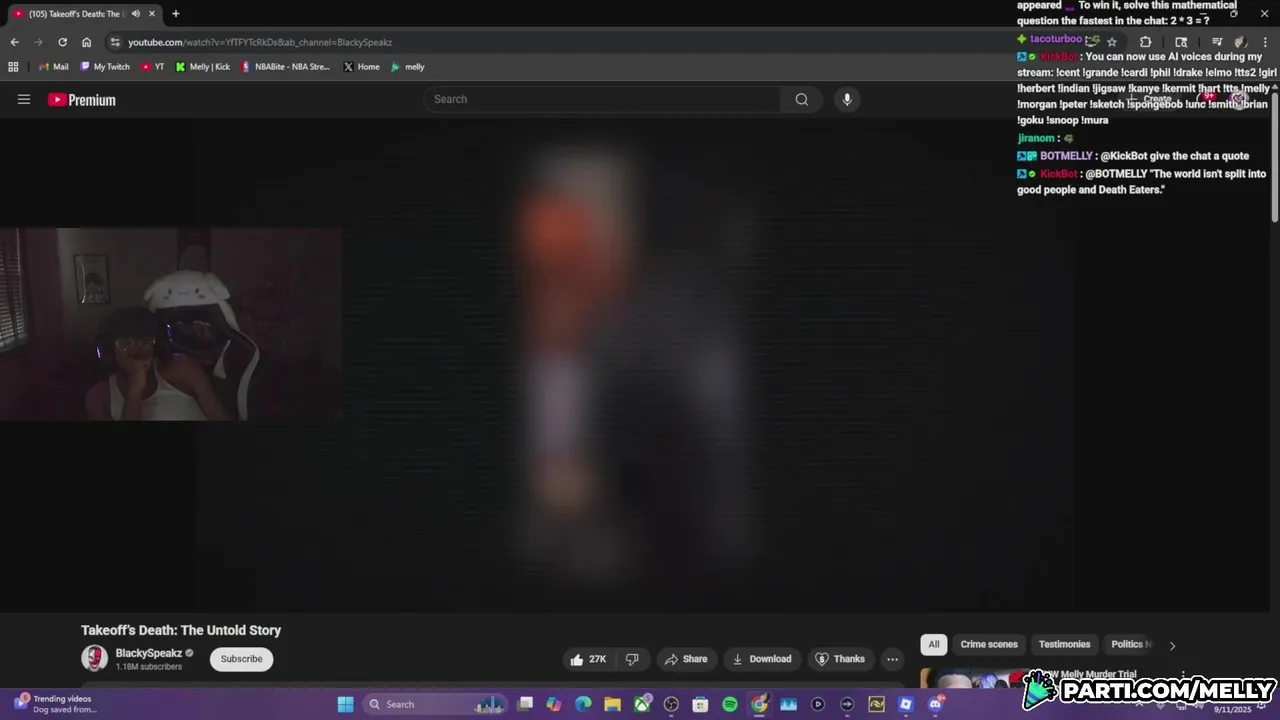Open the Chrome profile avatar
The height and width of the screenshot is (720, 1280).
pos(1241,42)
